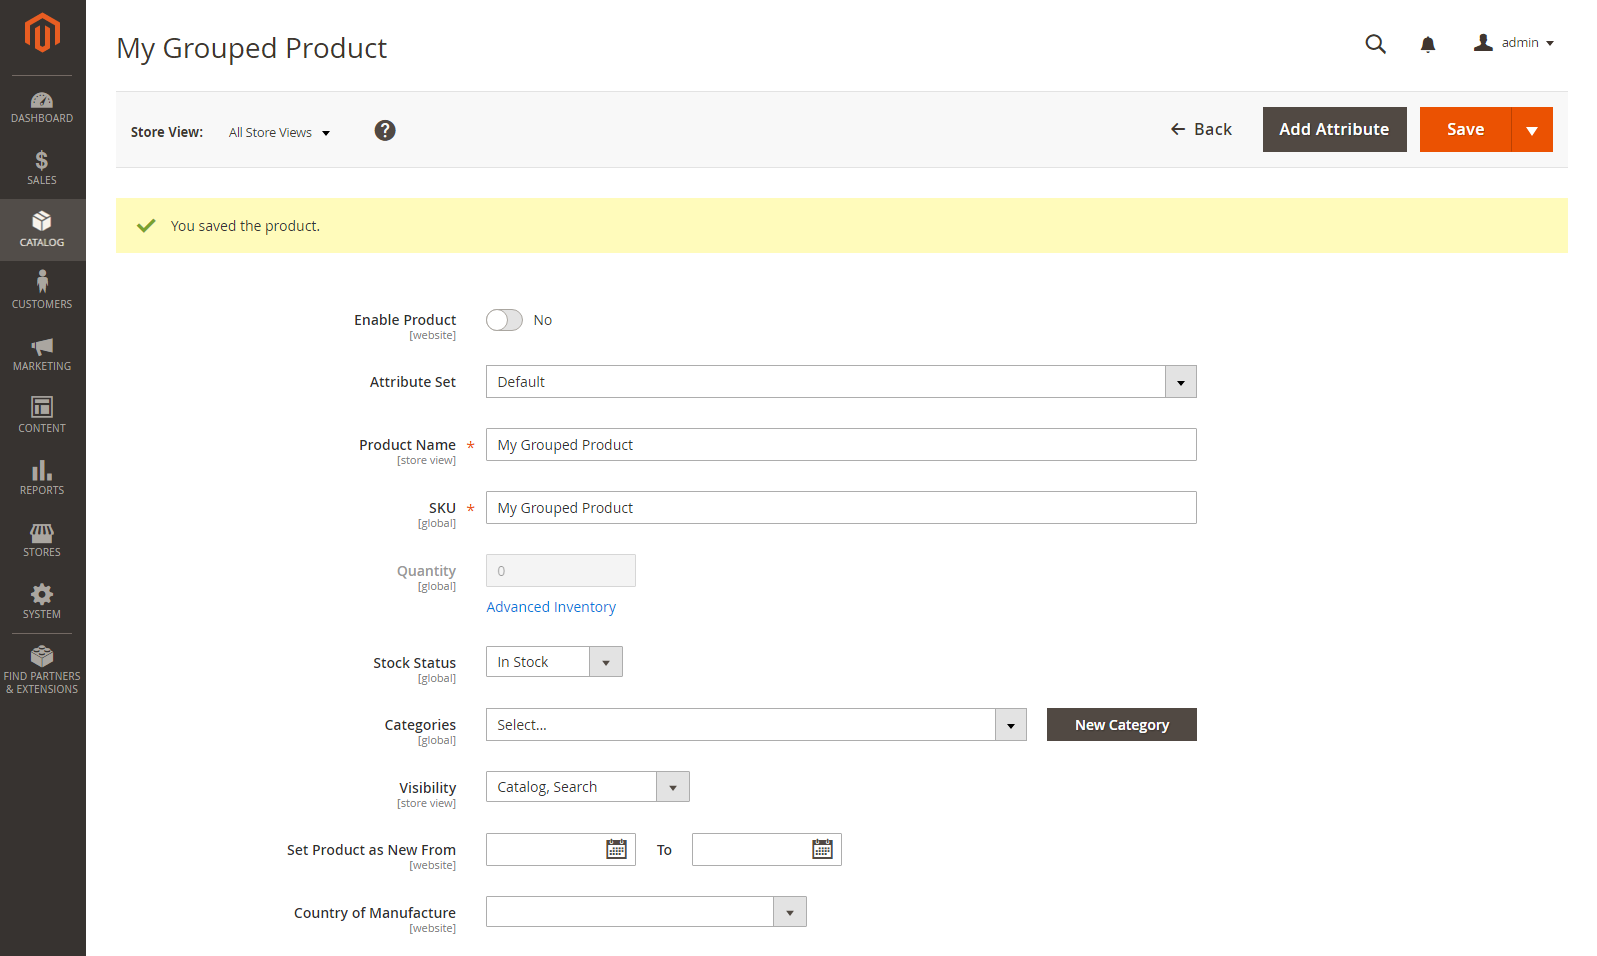Click the Add Attribute button

pos(1333,130)
